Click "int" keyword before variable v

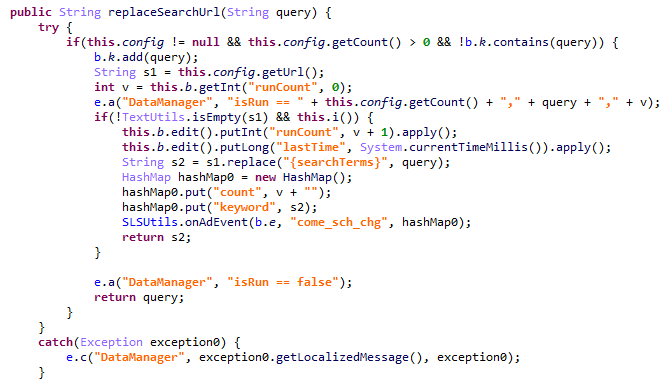[104, 87]
